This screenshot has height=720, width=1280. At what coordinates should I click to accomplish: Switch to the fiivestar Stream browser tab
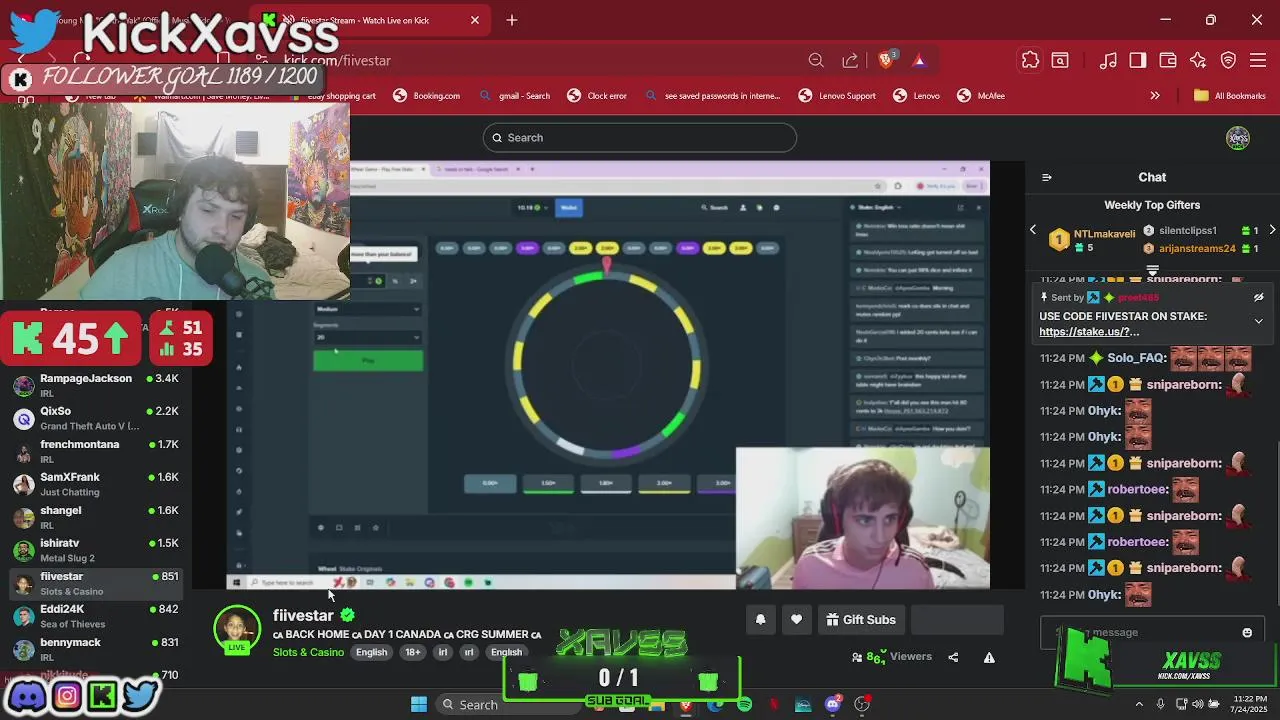[370, 20]
